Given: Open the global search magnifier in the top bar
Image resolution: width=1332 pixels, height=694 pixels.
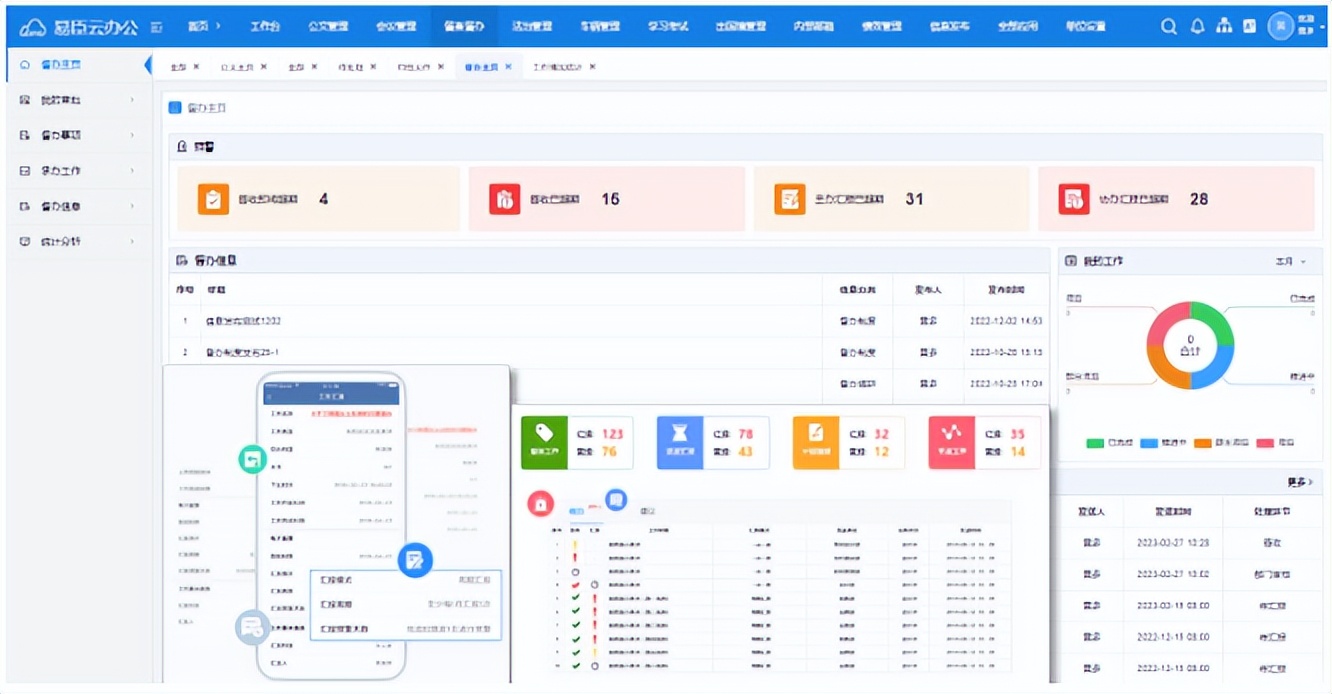Looking at the screenshot, I should 1168,26.
